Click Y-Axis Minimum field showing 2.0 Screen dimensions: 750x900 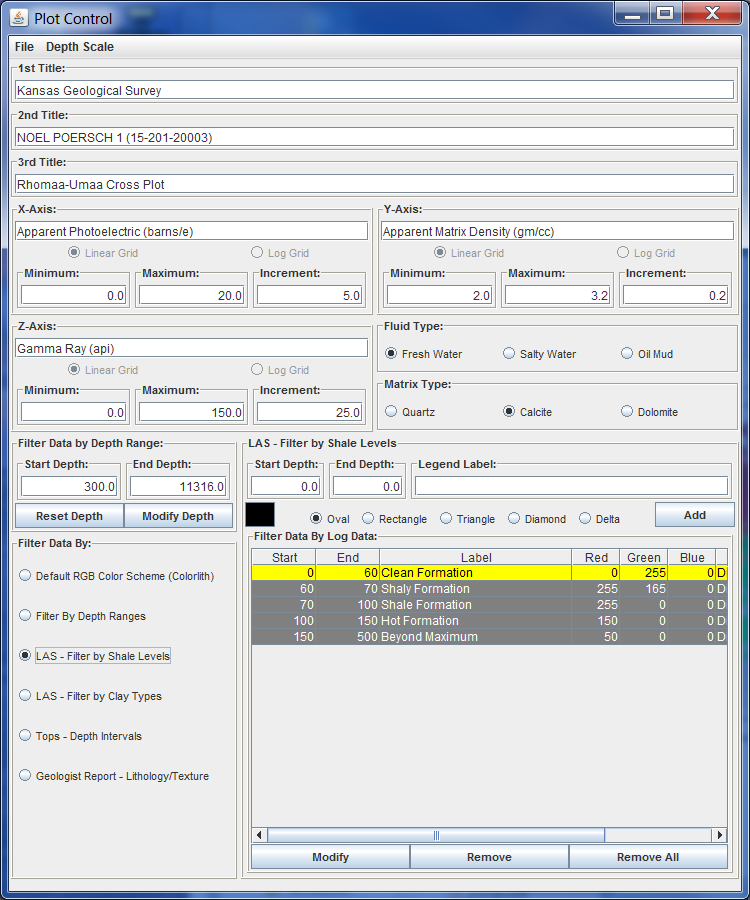coord(440,295)
